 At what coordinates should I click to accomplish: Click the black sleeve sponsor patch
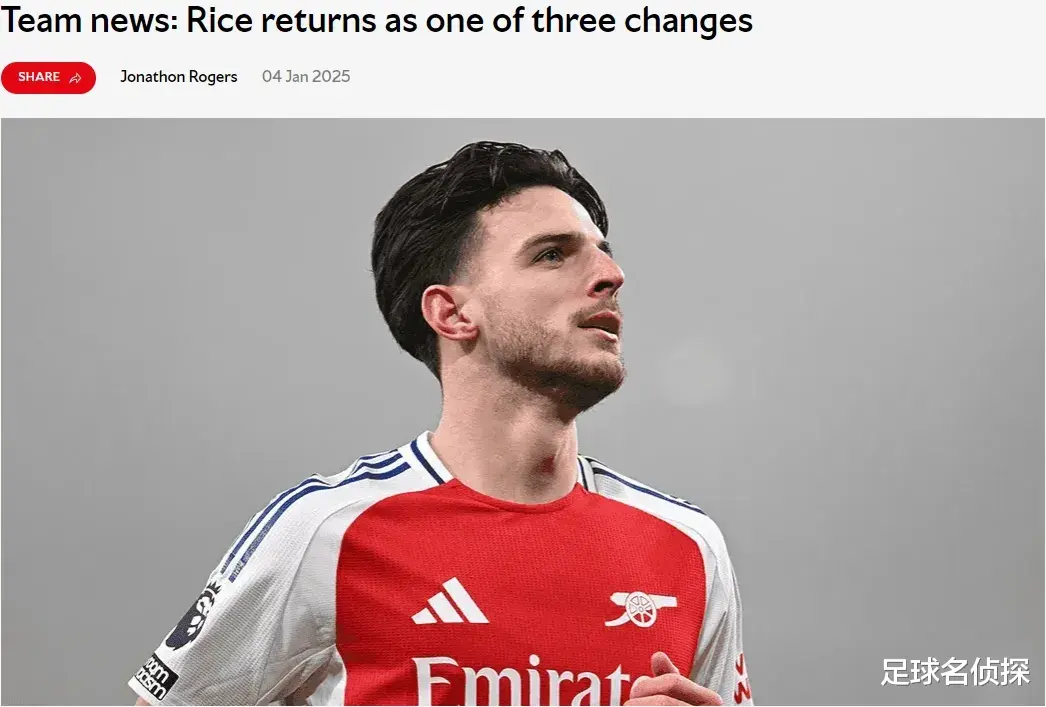[x=154, y=676]
